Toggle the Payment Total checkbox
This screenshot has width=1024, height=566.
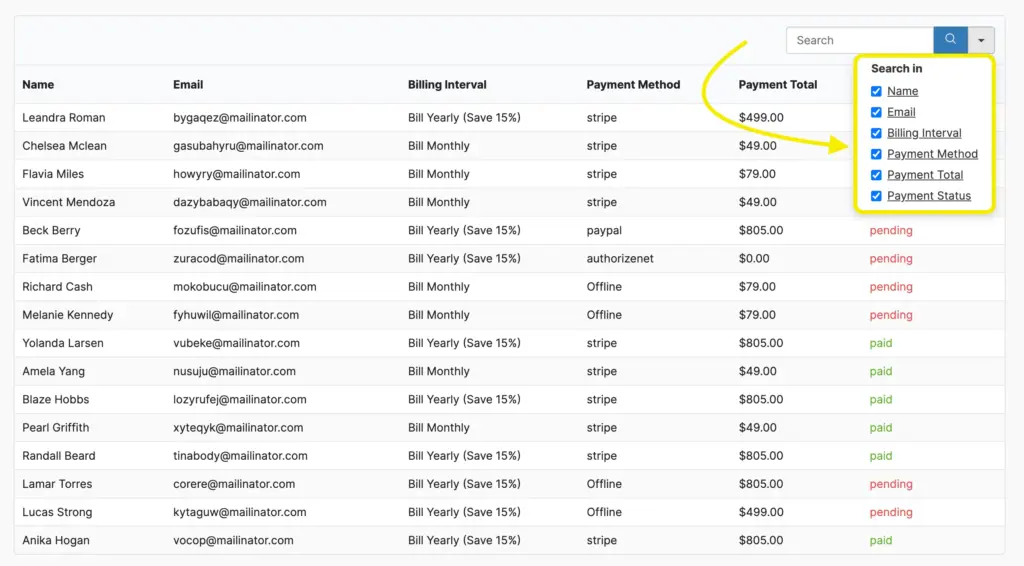tap(876, 175)
